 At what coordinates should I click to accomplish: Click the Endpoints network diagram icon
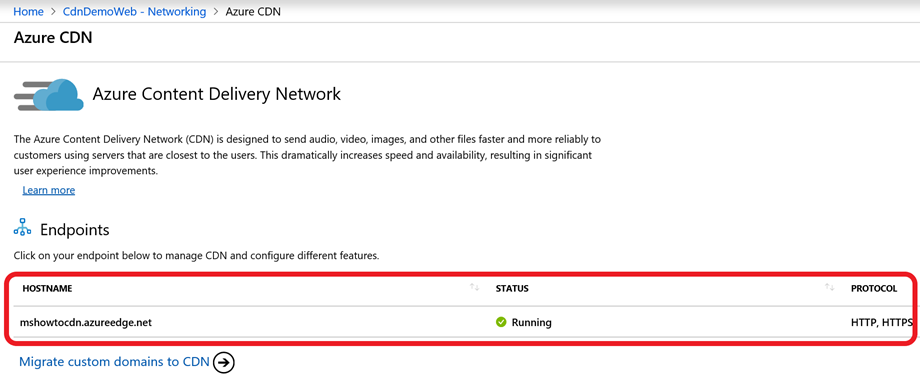(22, 228)
